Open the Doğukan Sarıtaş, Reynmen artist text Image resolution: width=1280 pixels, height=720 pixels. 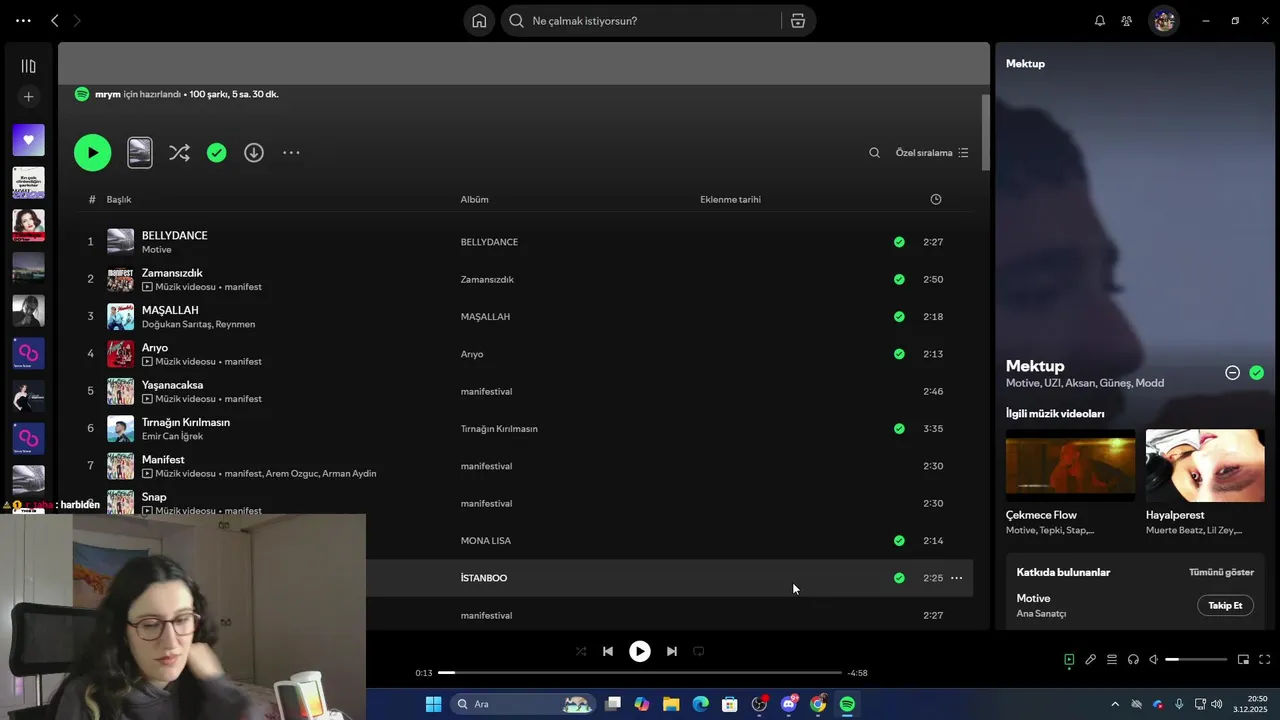tap(198, 324)
